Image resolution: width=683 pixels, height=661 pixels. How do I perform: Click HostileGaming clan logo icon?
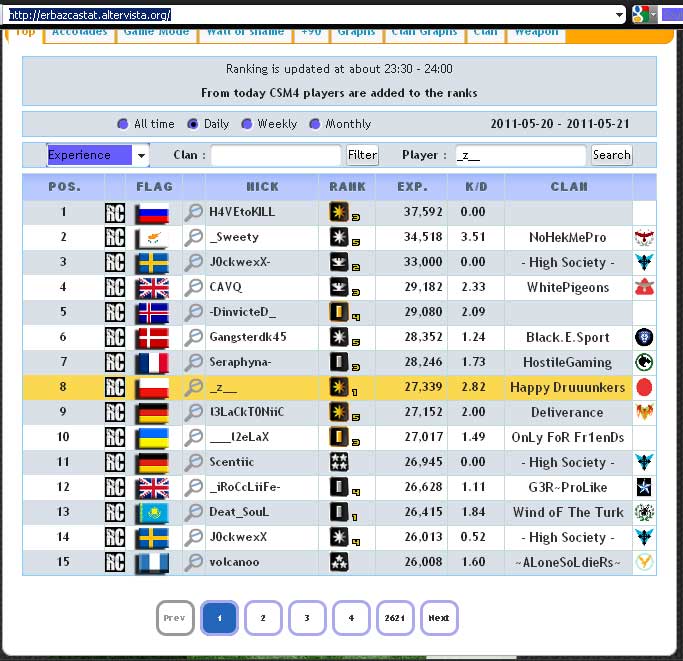pyautogui.click(x=644, y=362)
